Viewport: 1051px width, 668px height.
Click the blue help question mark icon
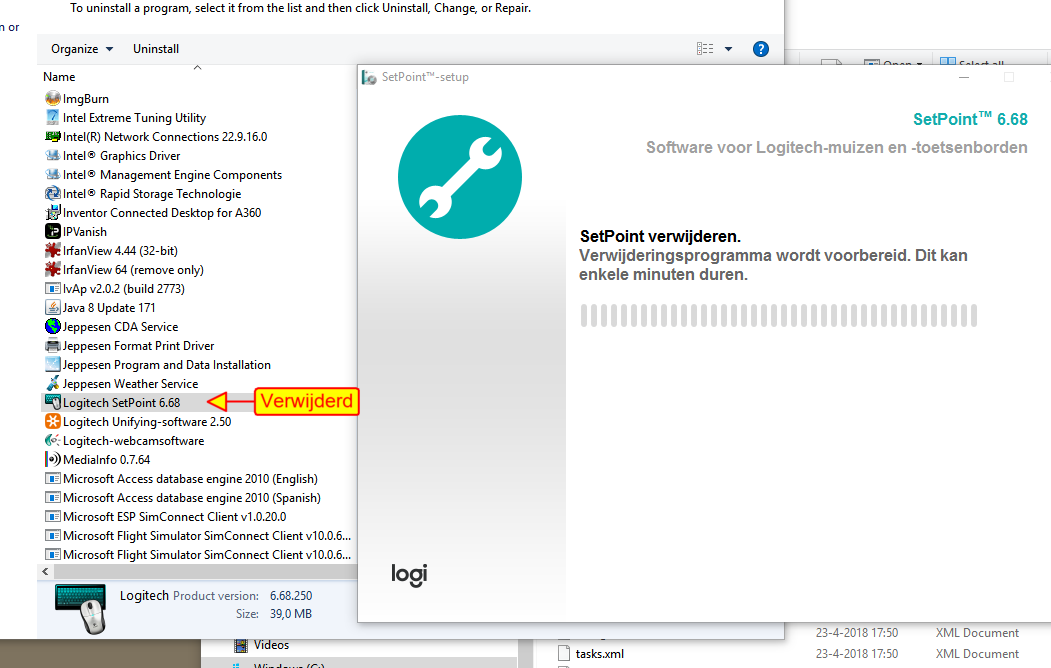pyautogui.click(x=761, y=49)
